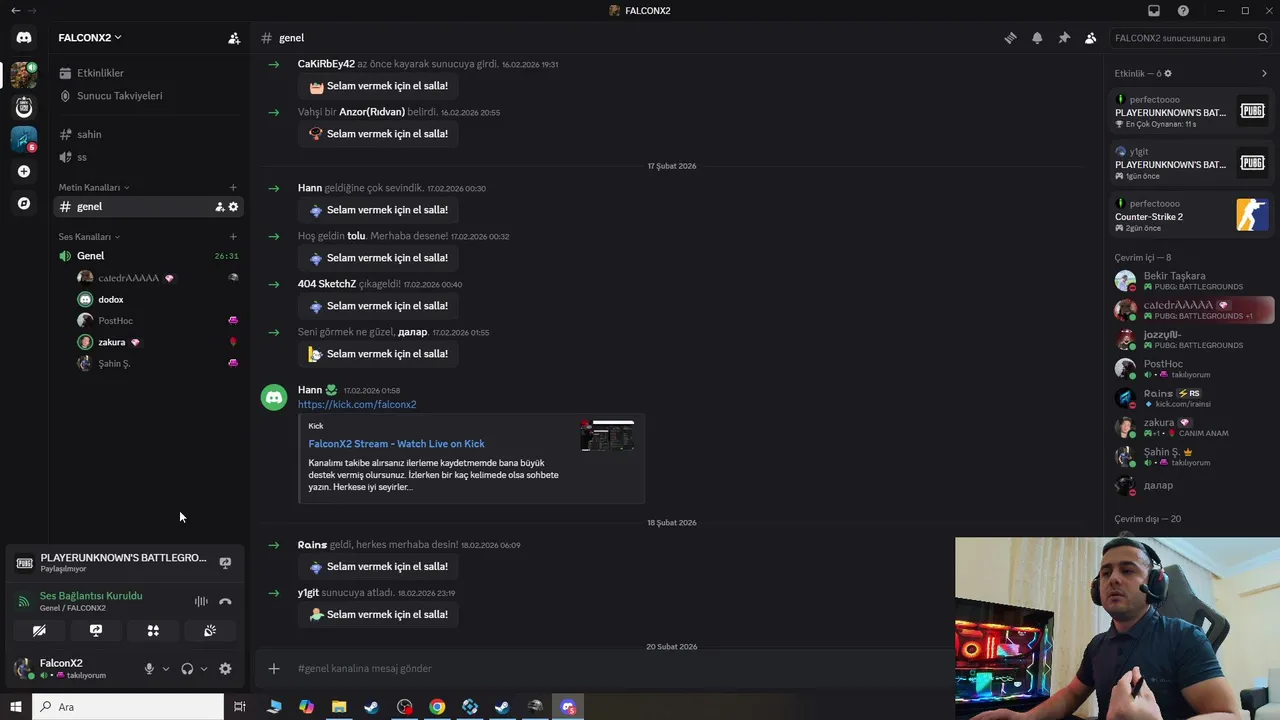Wave to Anzor(Rıdvan) with Selam button
This screenshot has height=720, width=1280.
tap(378, 134)
